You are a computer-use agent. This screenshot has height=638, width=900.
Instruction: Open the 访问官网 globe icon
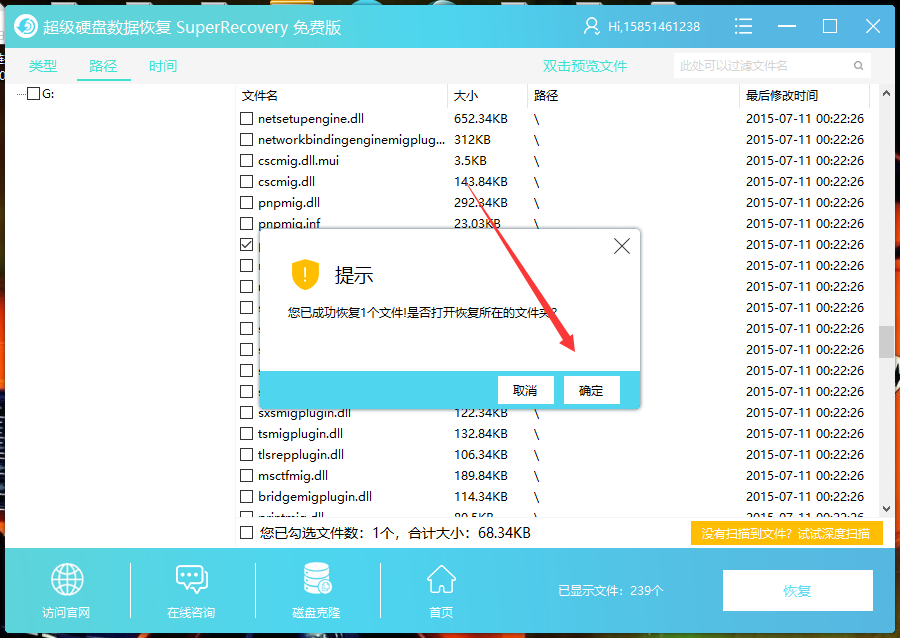pyautogui.click(x=67, y=579)
